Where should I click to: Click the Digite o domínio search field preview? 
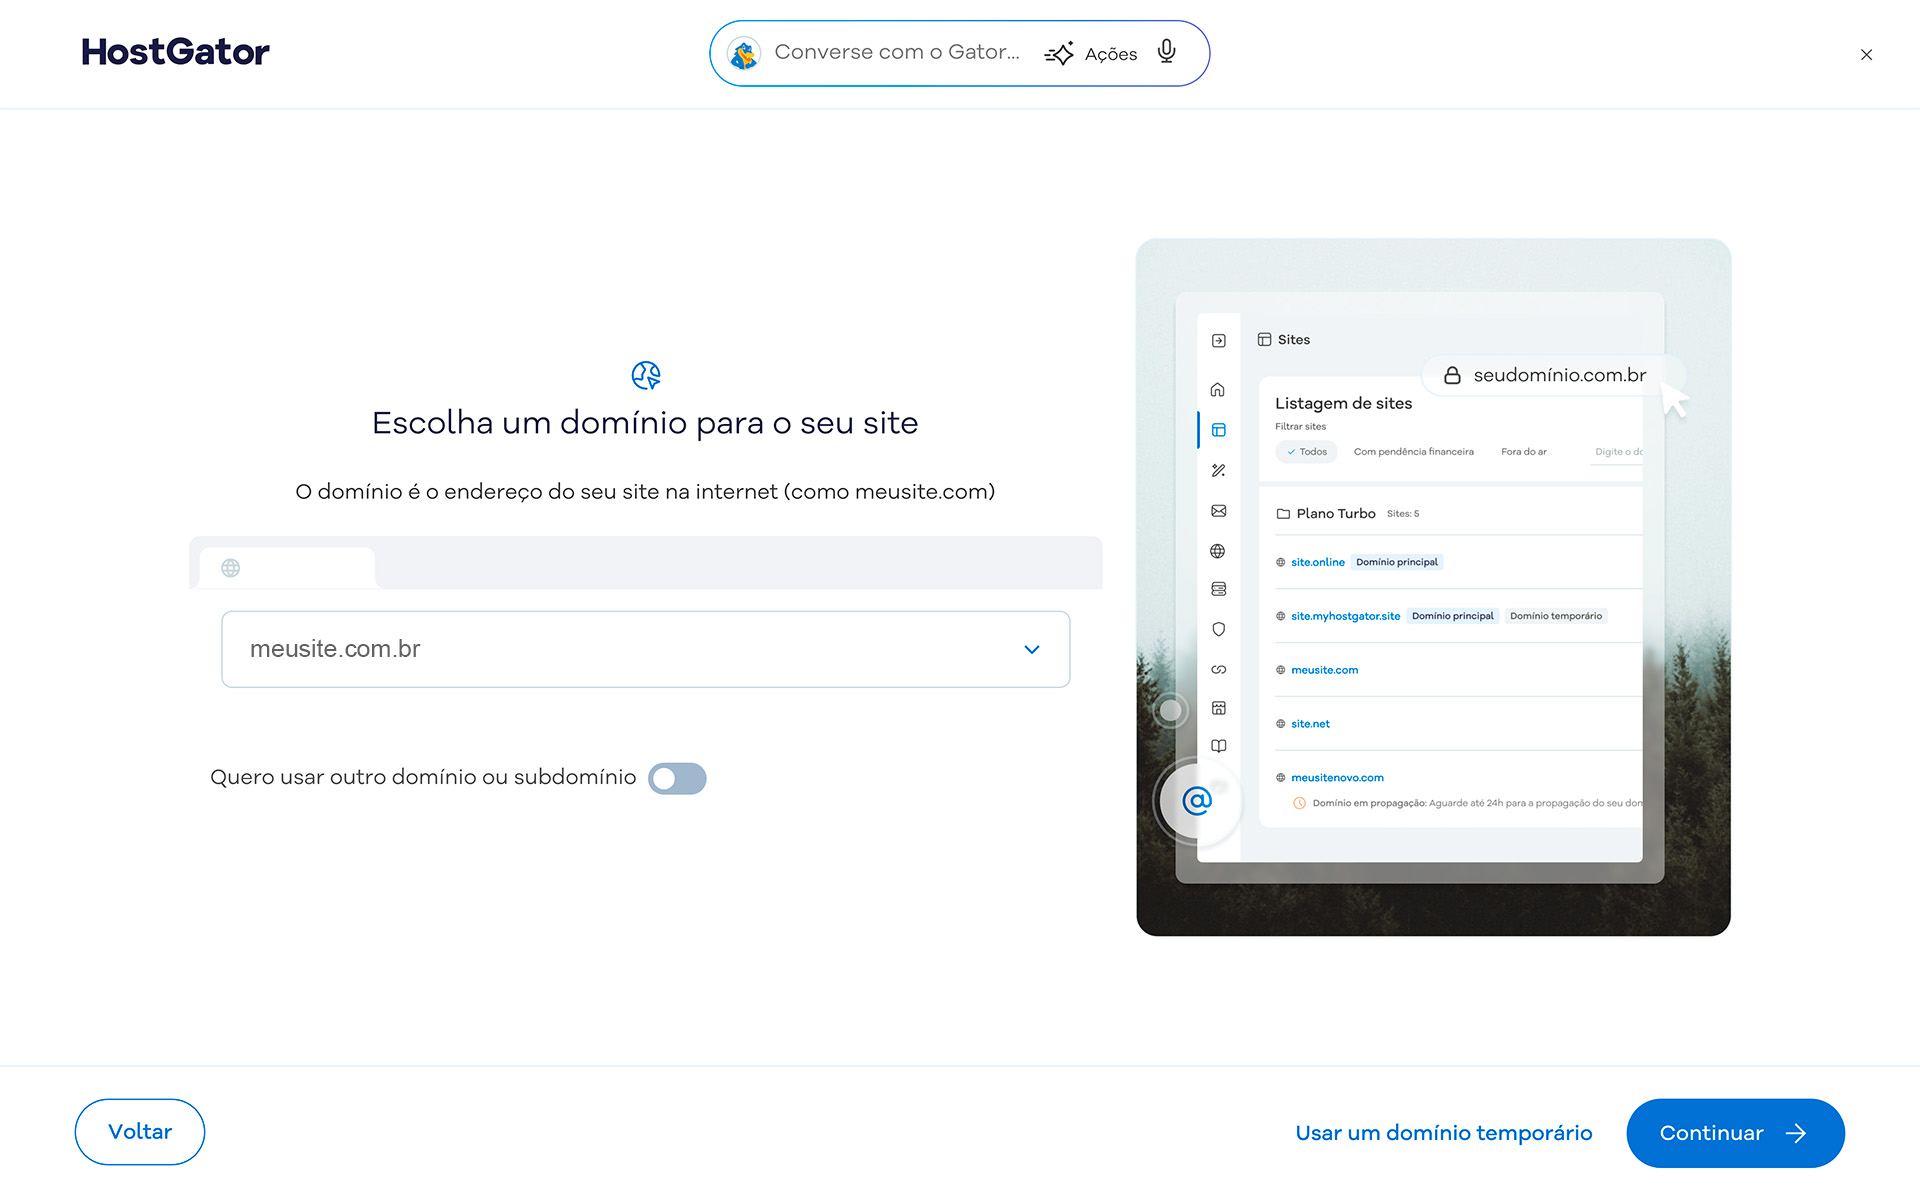pos(1618,453)
